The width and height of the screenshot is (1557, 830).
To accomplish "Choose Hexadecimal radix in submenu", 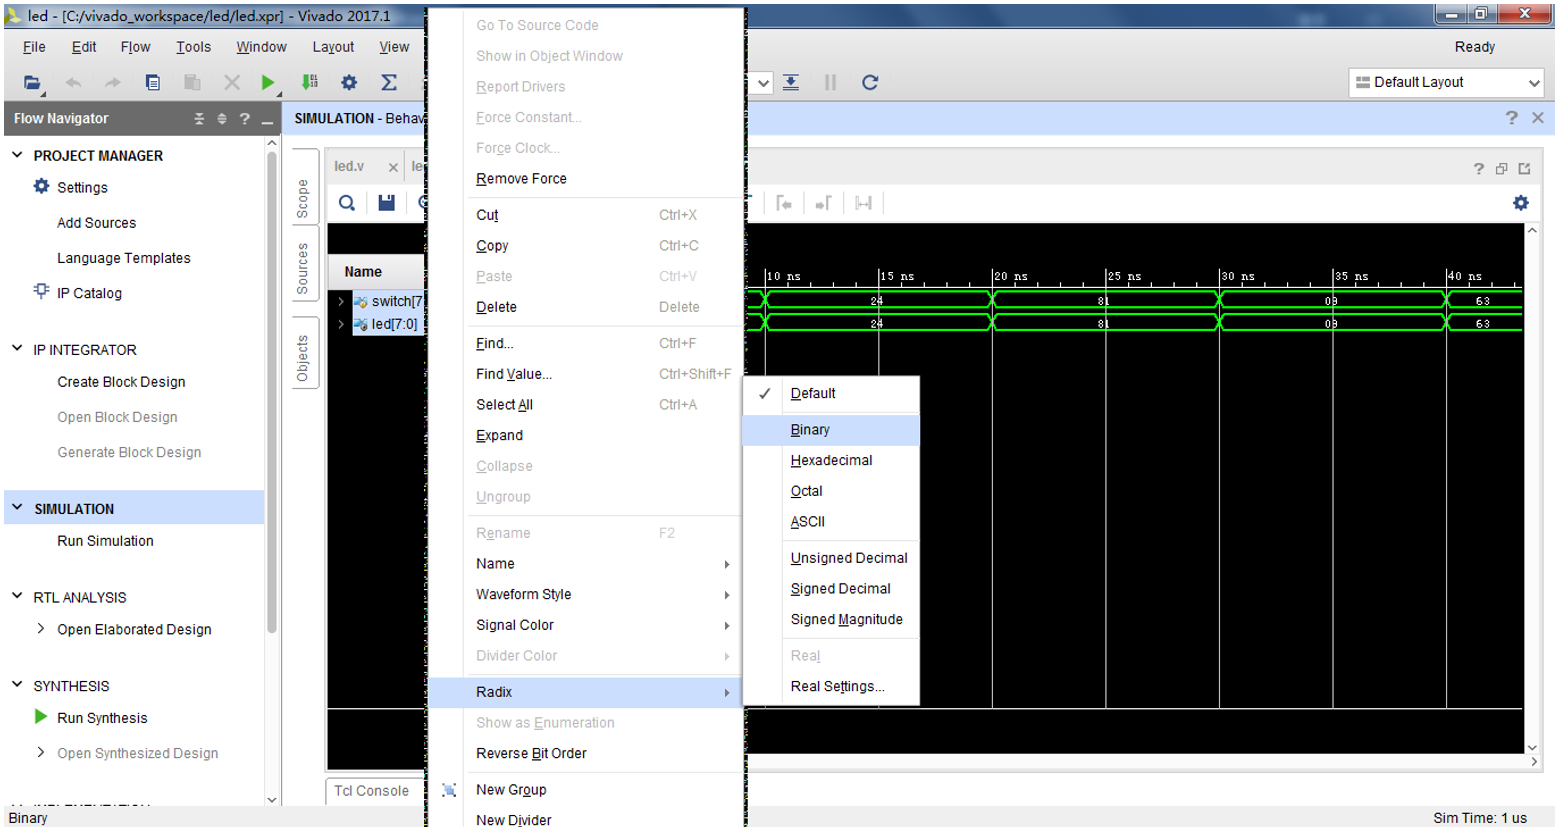I will (831, 461).
